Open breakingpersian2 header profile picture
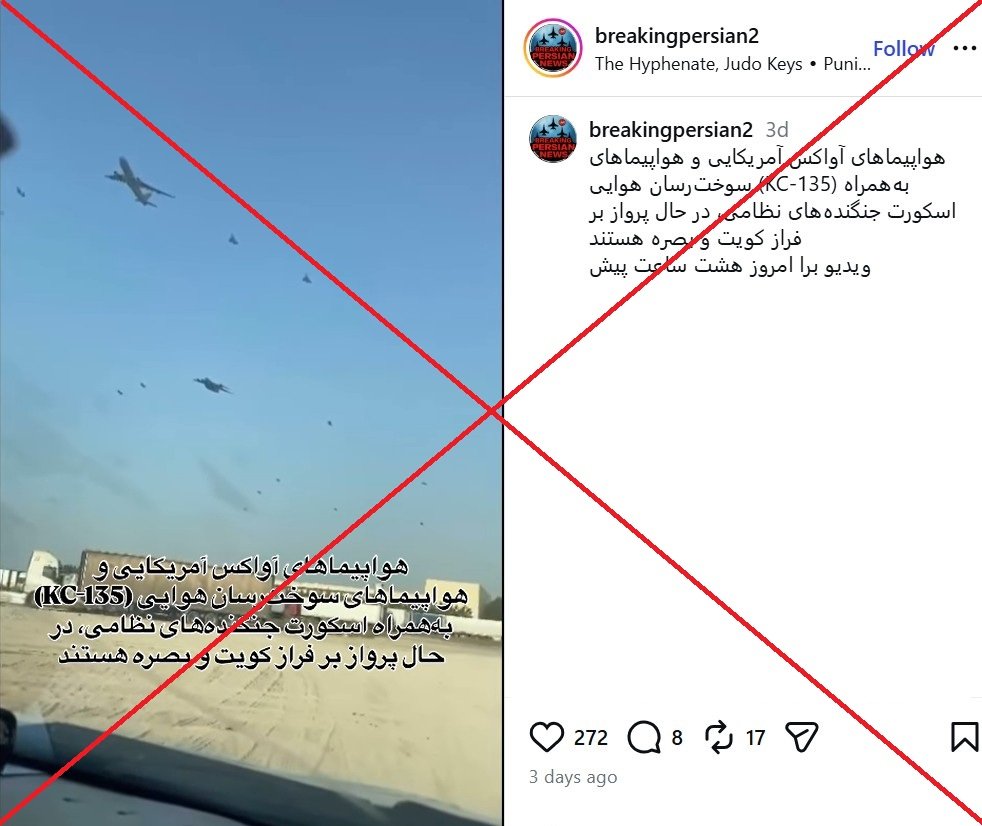The height and width of the screenshot is (826, 982). click(x=553, y=48)
